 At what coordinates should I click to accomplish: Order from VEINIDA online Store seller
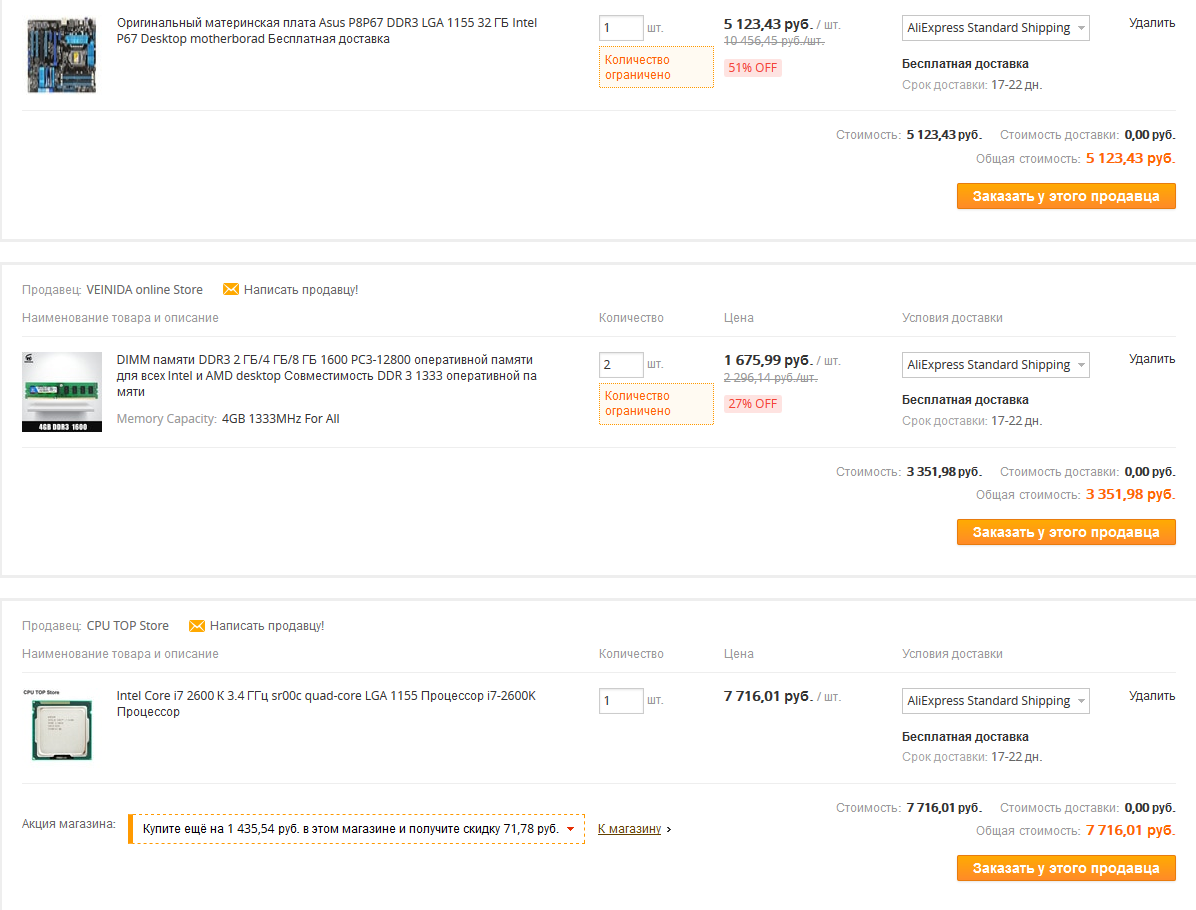1066,532
